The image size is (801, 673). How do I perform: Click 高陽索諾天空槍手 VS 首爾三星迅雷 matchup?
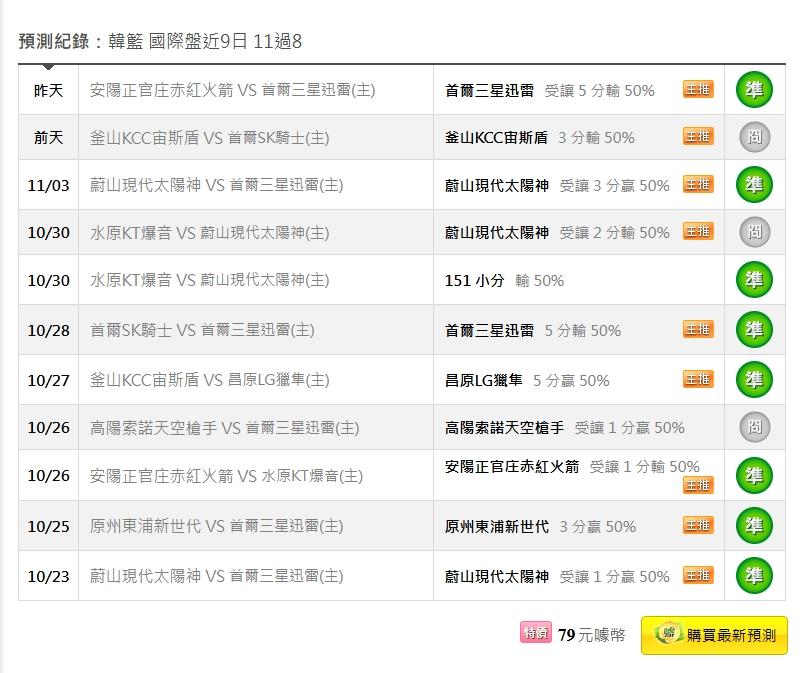(225, 428)
